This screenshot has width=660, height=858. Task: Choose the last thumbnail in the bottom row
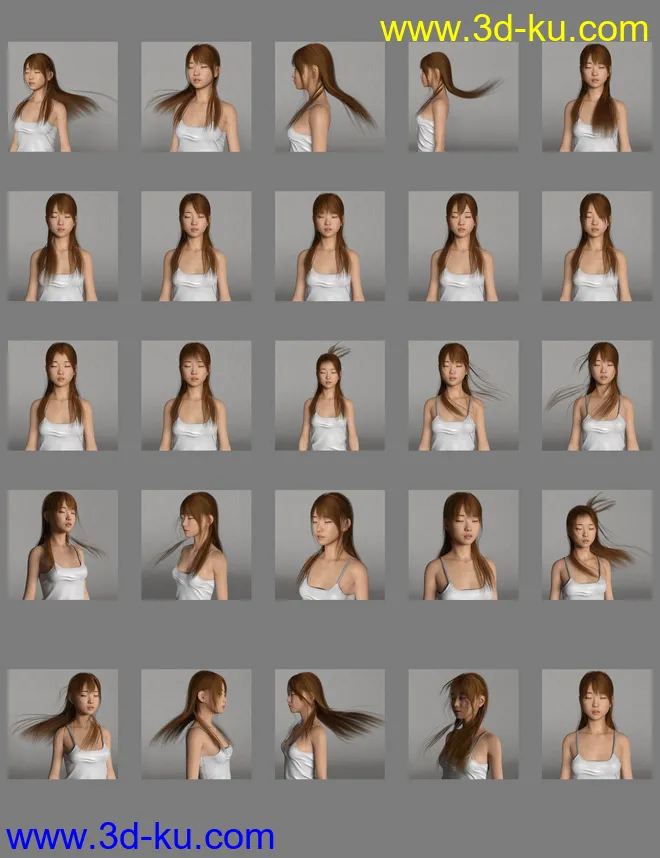(597, 725)
